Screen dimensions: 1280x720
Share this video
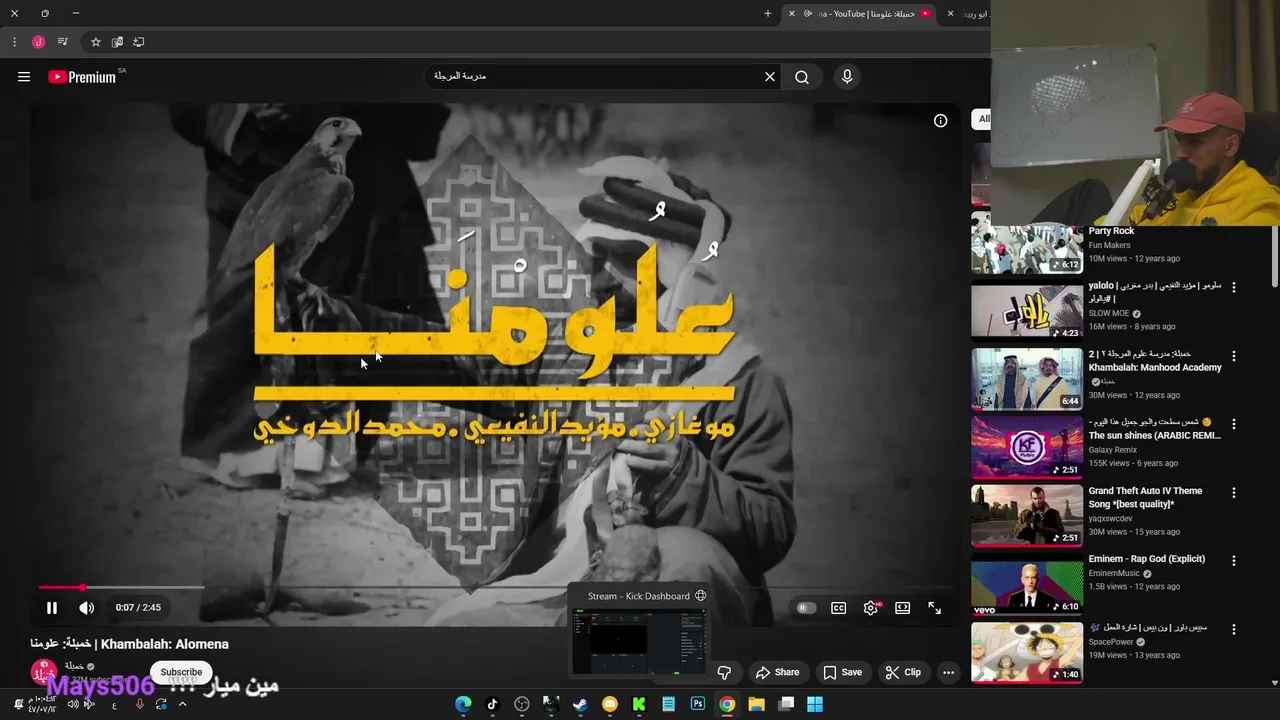[x=777, y=672]
